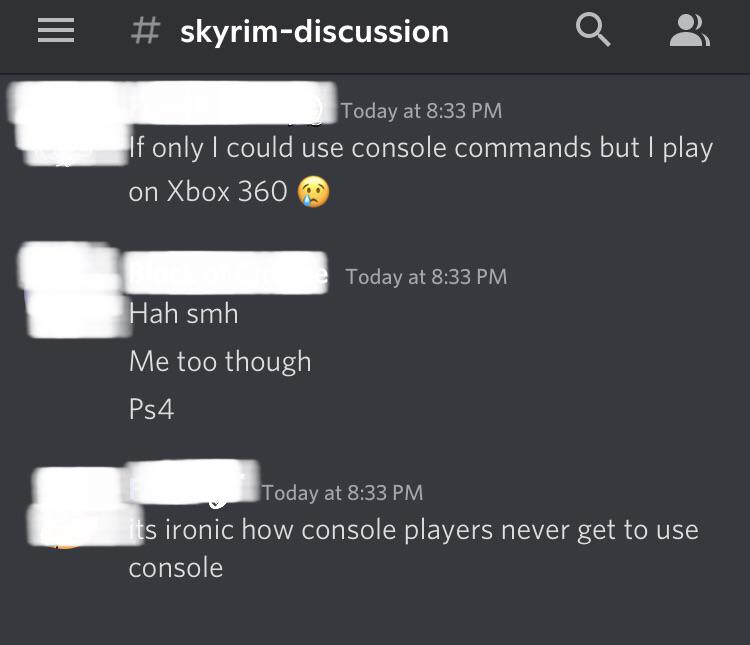Click the second message's redacted avatar

click(x=72, y=290)
